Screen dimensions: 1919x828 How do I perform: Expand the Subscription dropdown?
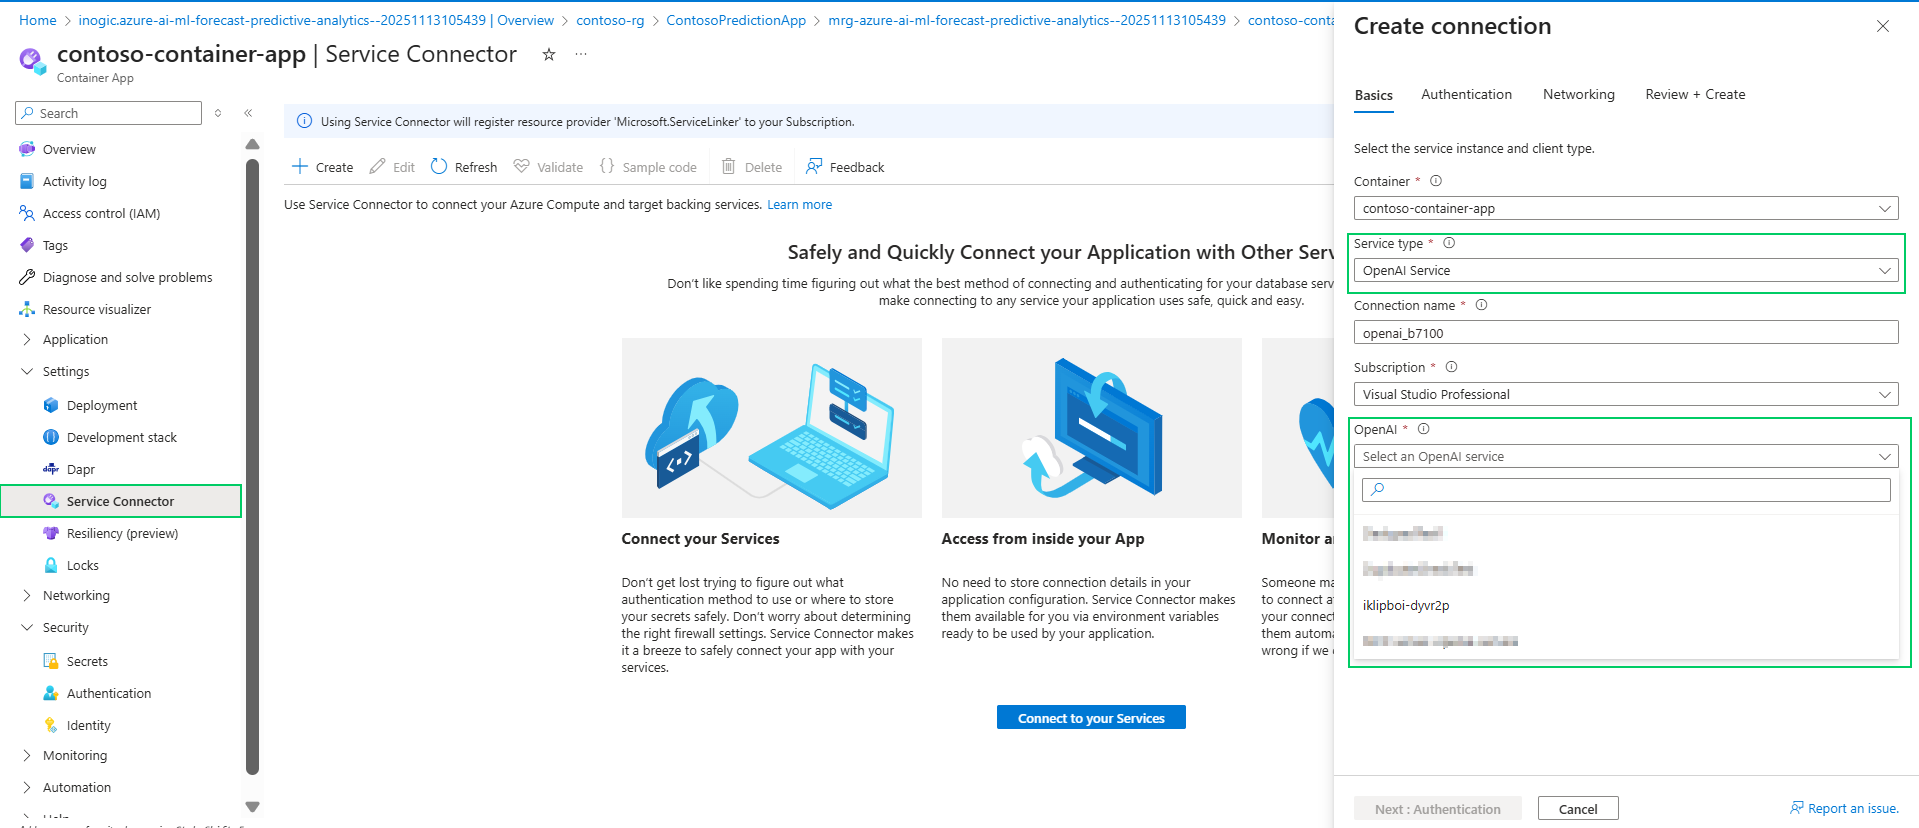(1625, 394)
